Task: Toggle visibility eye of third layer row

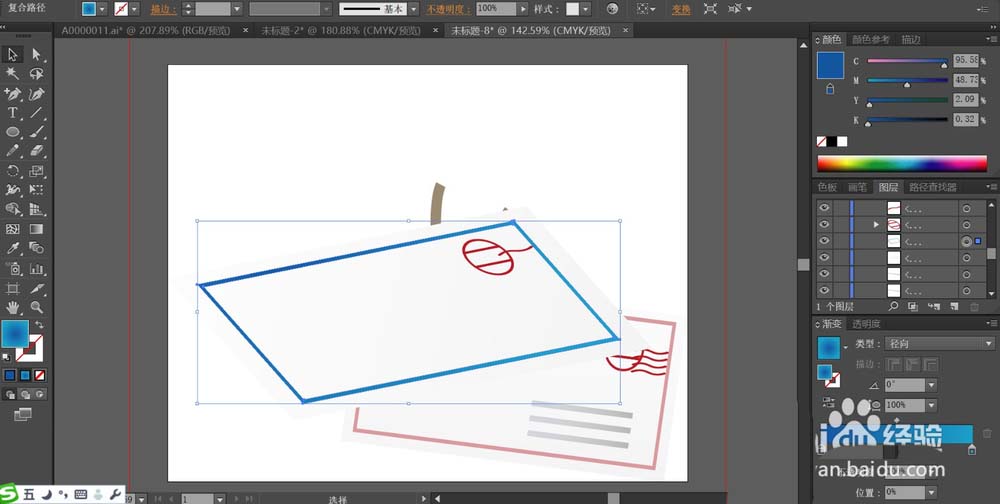Action: [825, 241]
